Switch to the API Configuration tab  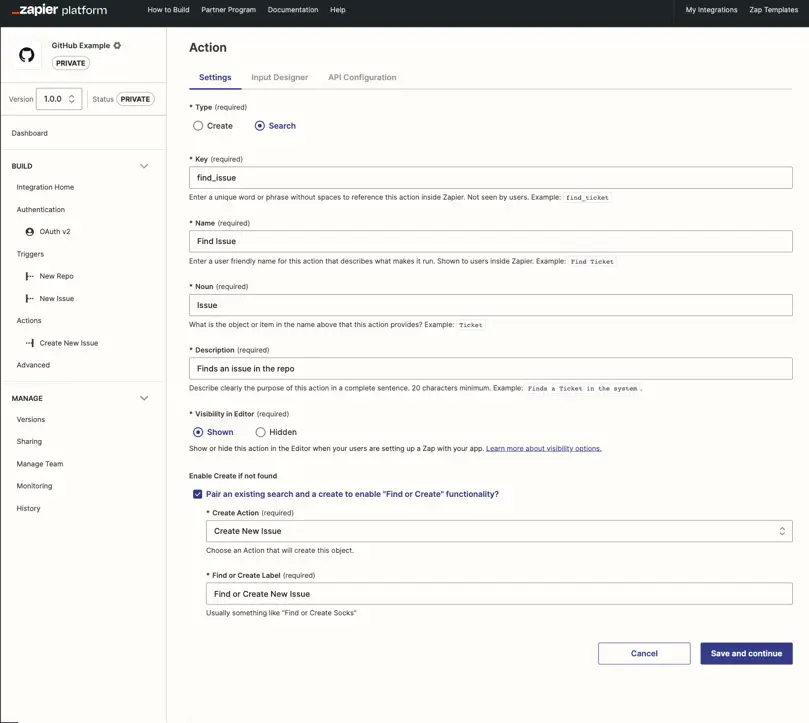tap(362, 77)
